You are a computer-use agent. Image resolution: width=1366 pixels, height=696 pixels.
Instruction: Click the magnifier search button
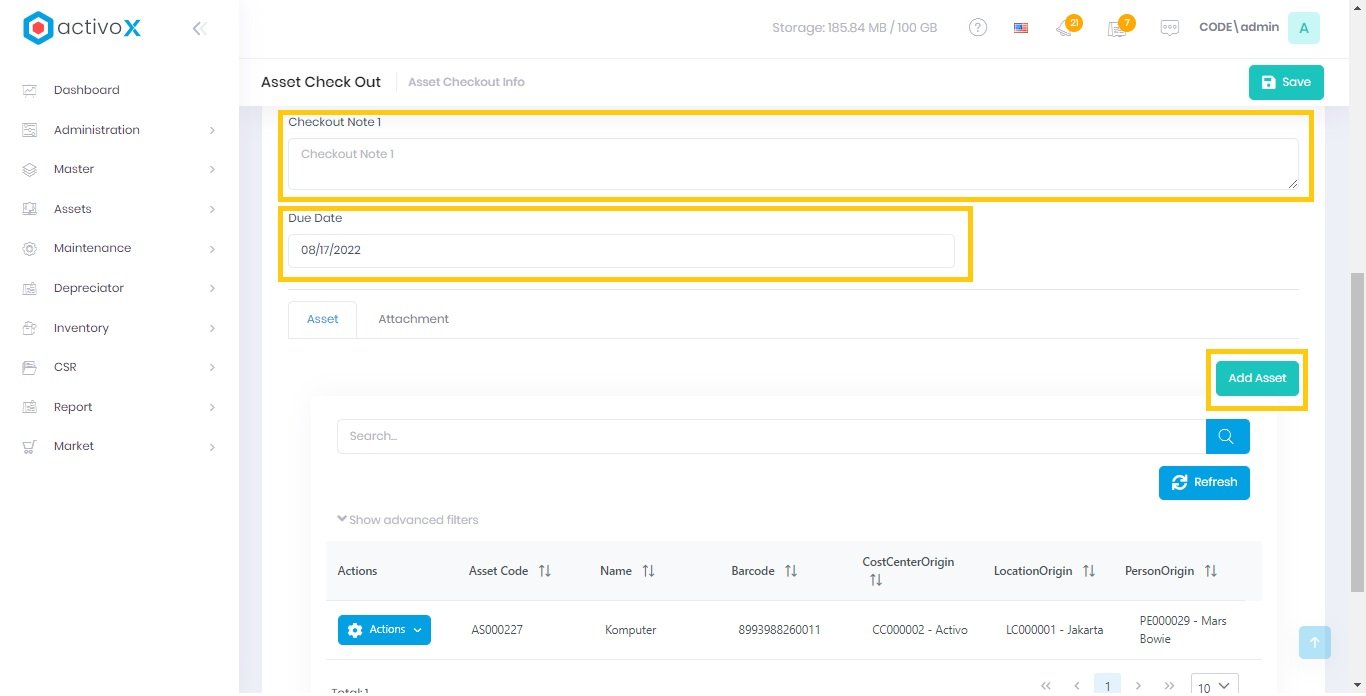(x=1227, y=436)
